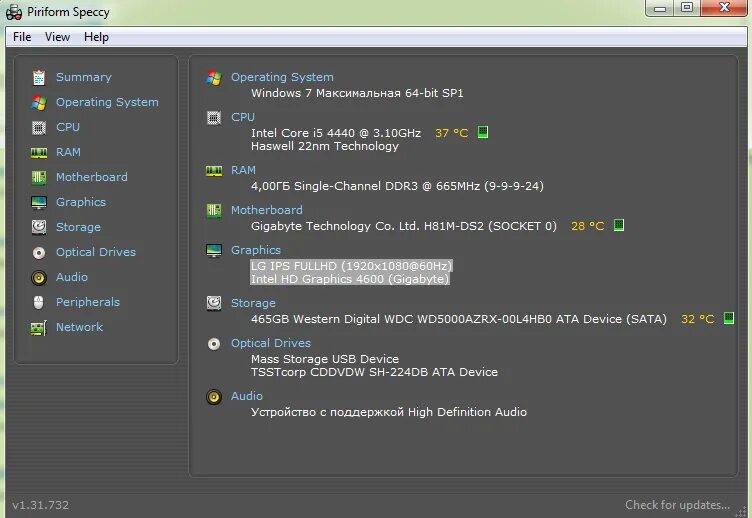Select Optical Drives in the sidebar
The image size is (752, 518).
(x=96, y=252)
